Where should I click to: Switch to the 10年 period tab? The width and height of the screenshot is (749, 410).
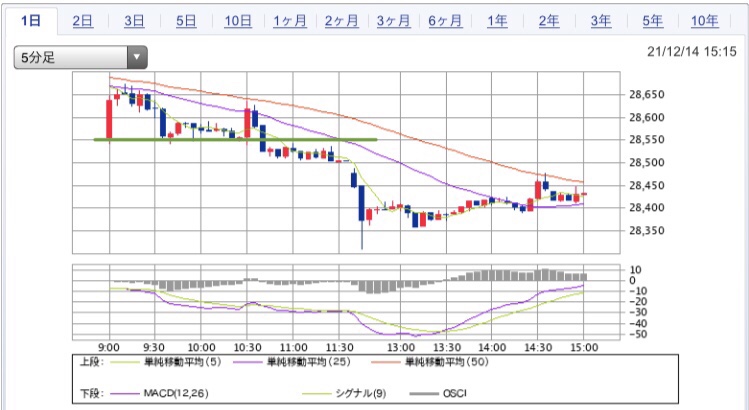coord(705,21)
